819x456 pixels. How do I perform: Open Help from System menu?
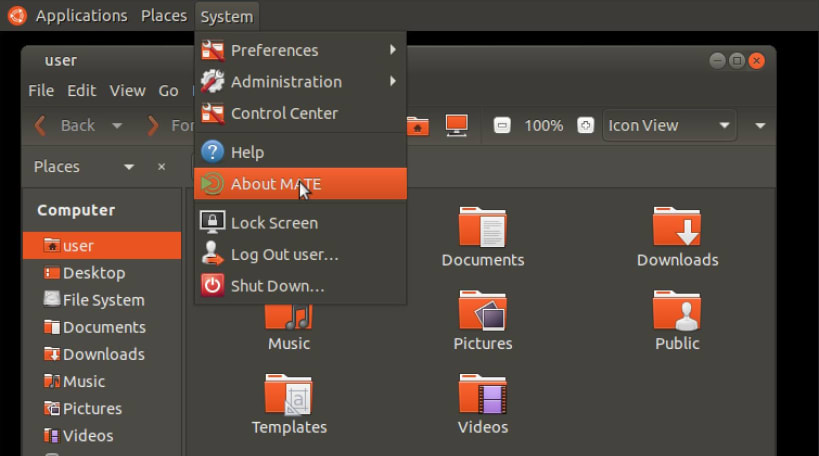(x=300, y=152)
